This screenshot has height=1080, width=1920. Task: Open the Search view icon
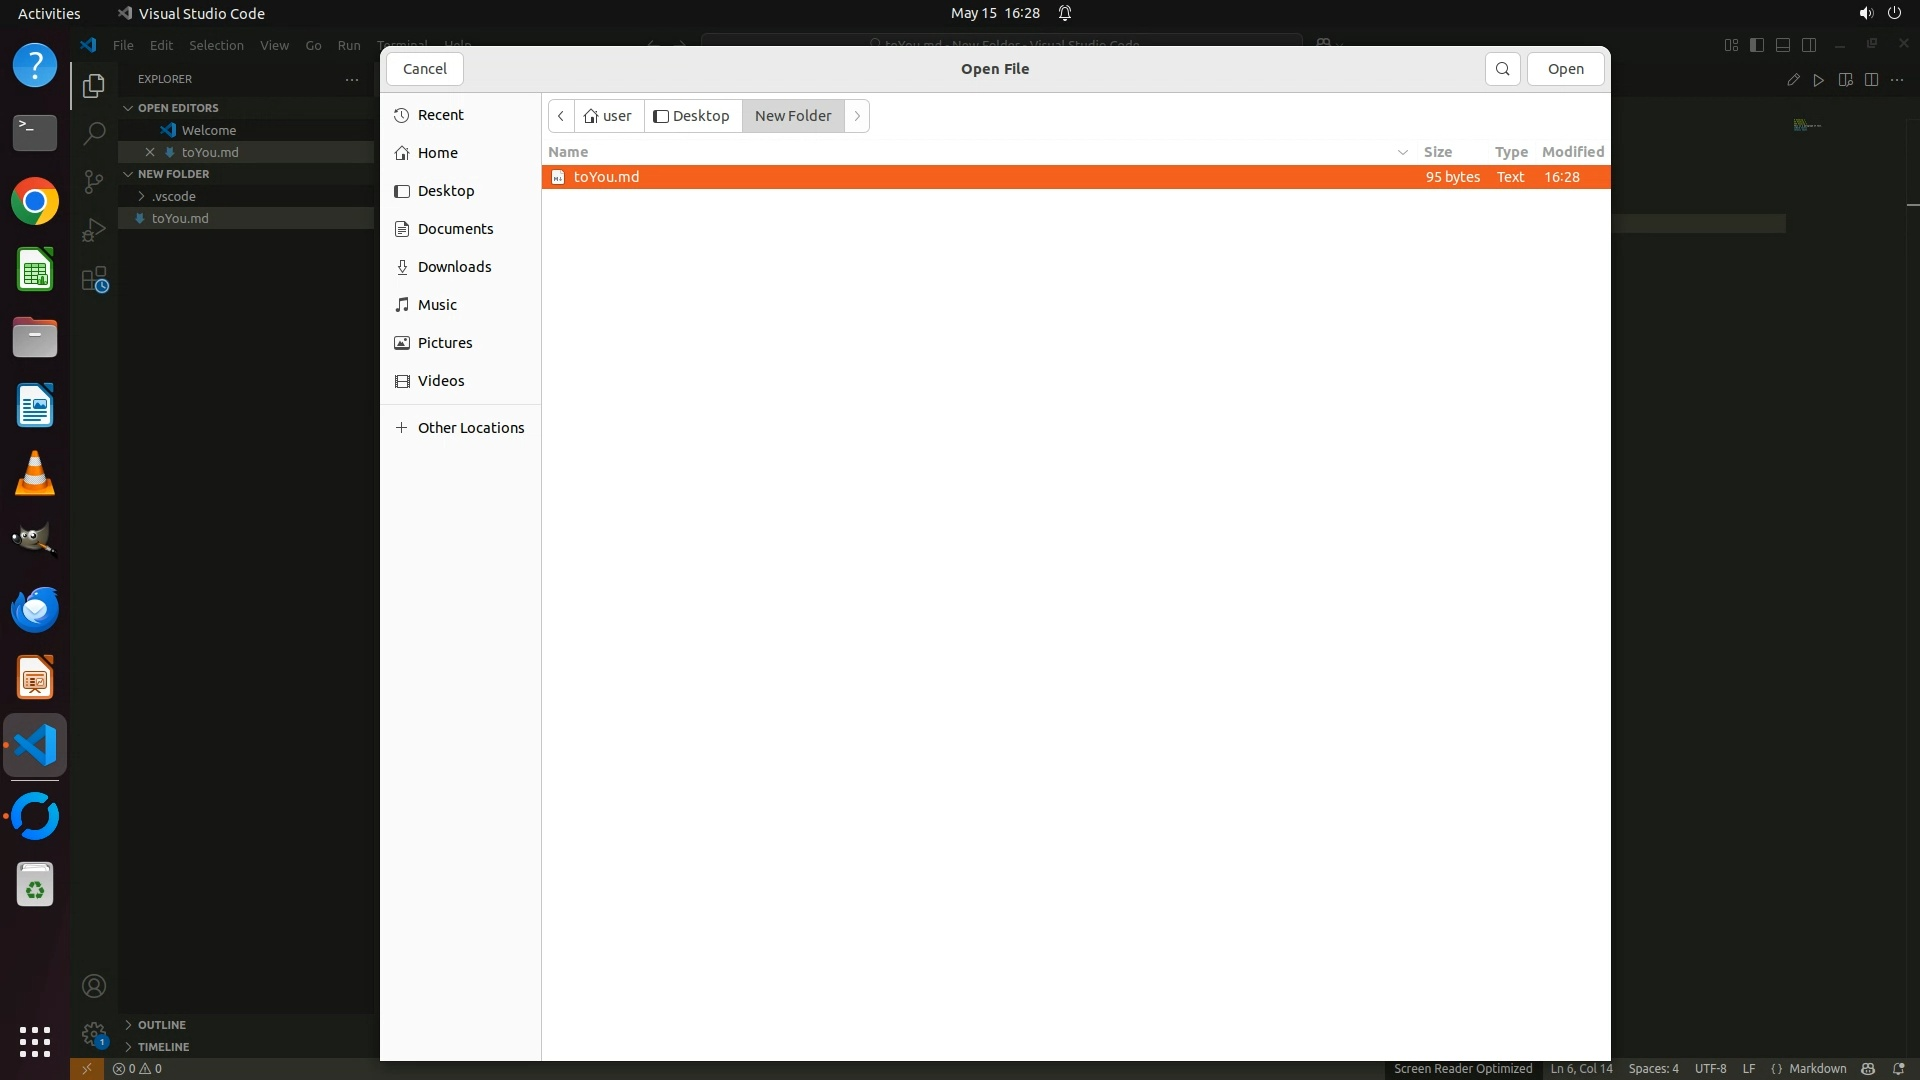point(93,133)
